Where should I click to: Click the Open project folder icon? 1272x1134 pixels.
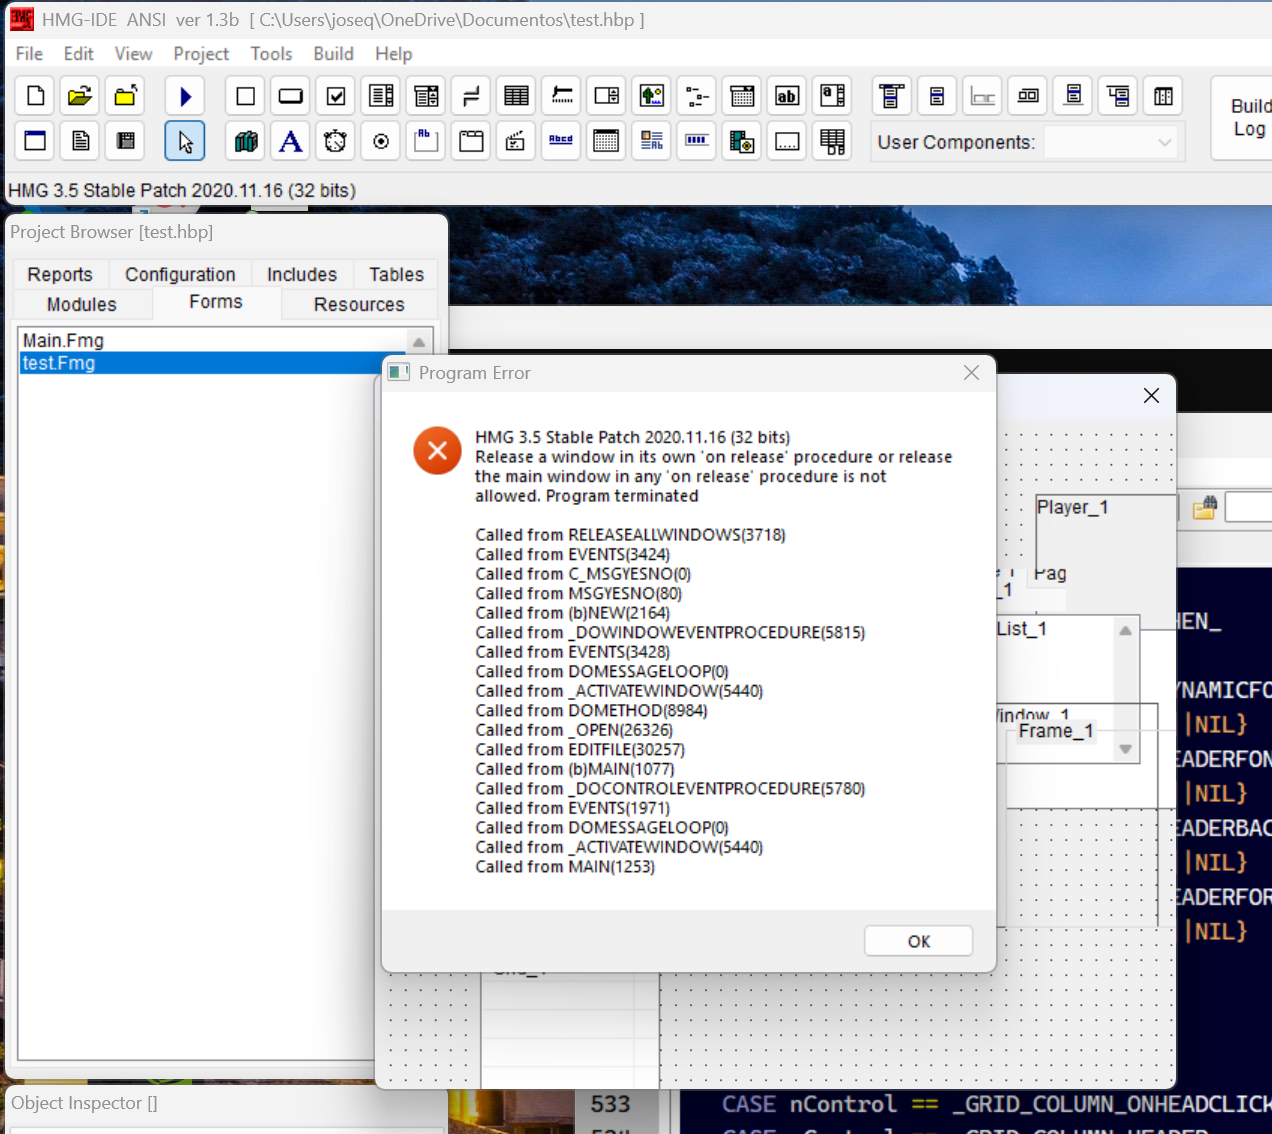[x=80, y=96]
